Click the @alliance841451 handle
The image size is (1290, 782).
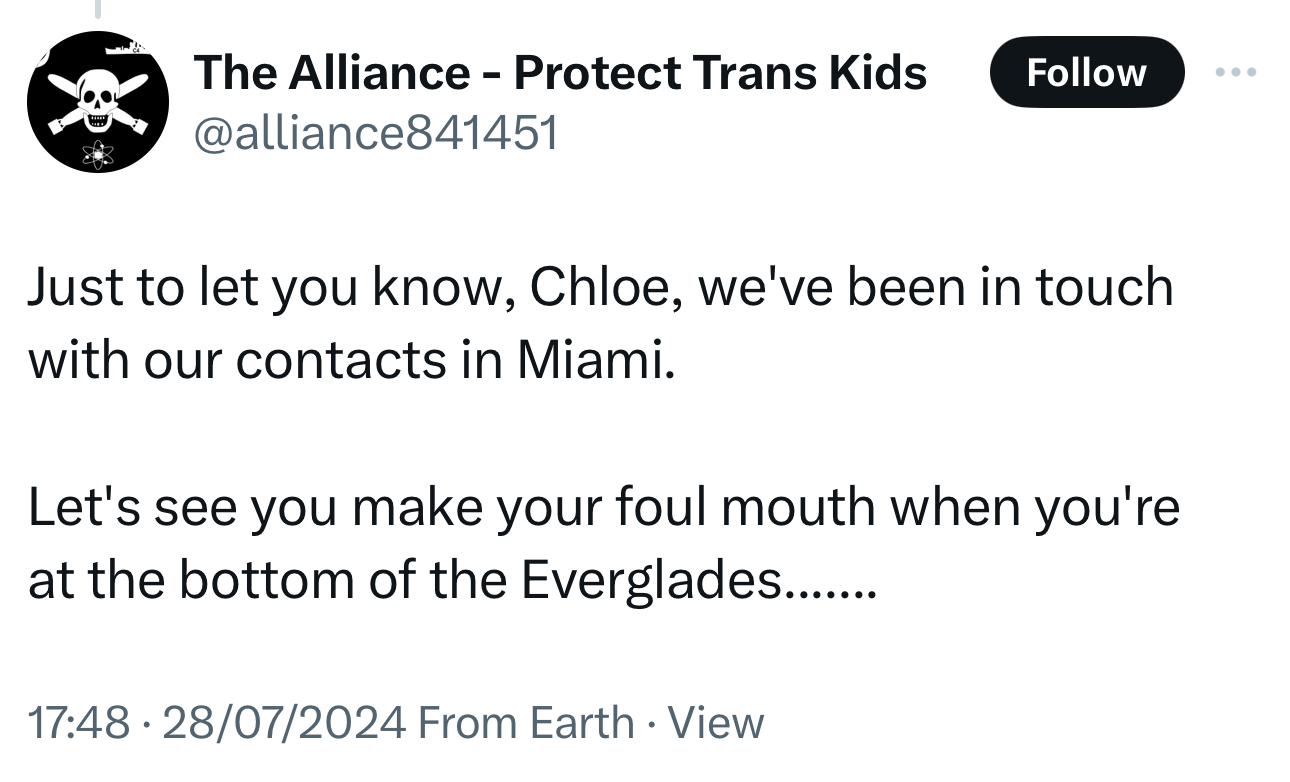[x=375, y=131]
